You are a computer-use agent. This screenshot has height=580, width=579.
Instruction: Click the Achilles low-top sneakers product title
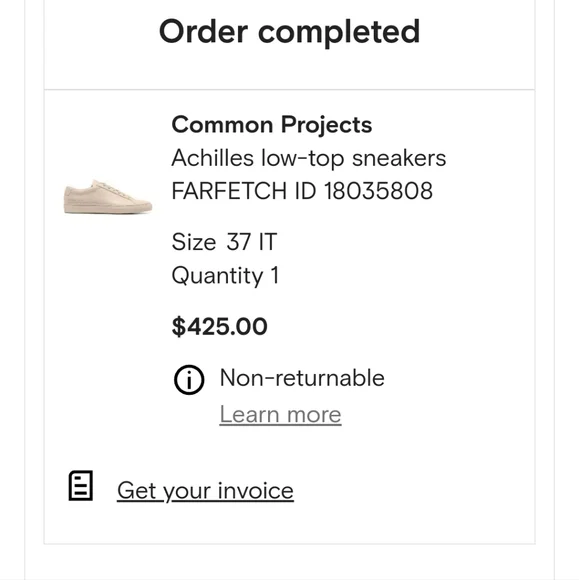[309, 158]
